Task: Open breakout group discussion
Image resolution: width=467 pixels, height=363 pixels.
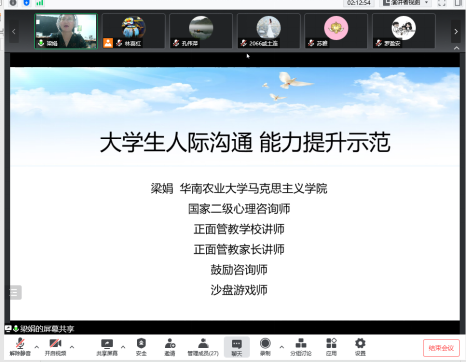Action: 301,347
